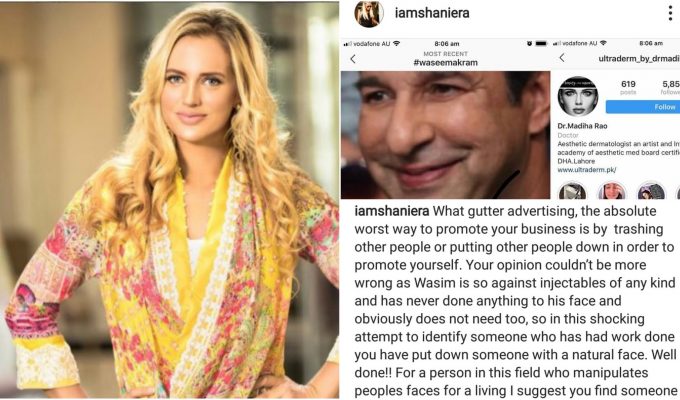Click the blue Follow button
680x400 pixels.
pyautogui.click(x=643, y=107)
